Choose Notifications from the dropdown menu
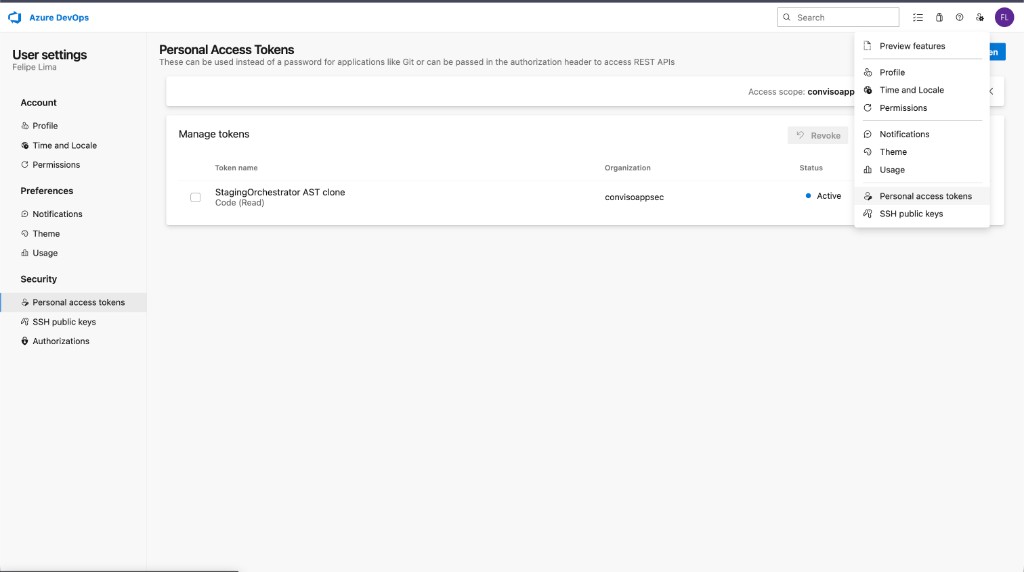This screenshot has height=572, width=1024. tap(921, 134)
